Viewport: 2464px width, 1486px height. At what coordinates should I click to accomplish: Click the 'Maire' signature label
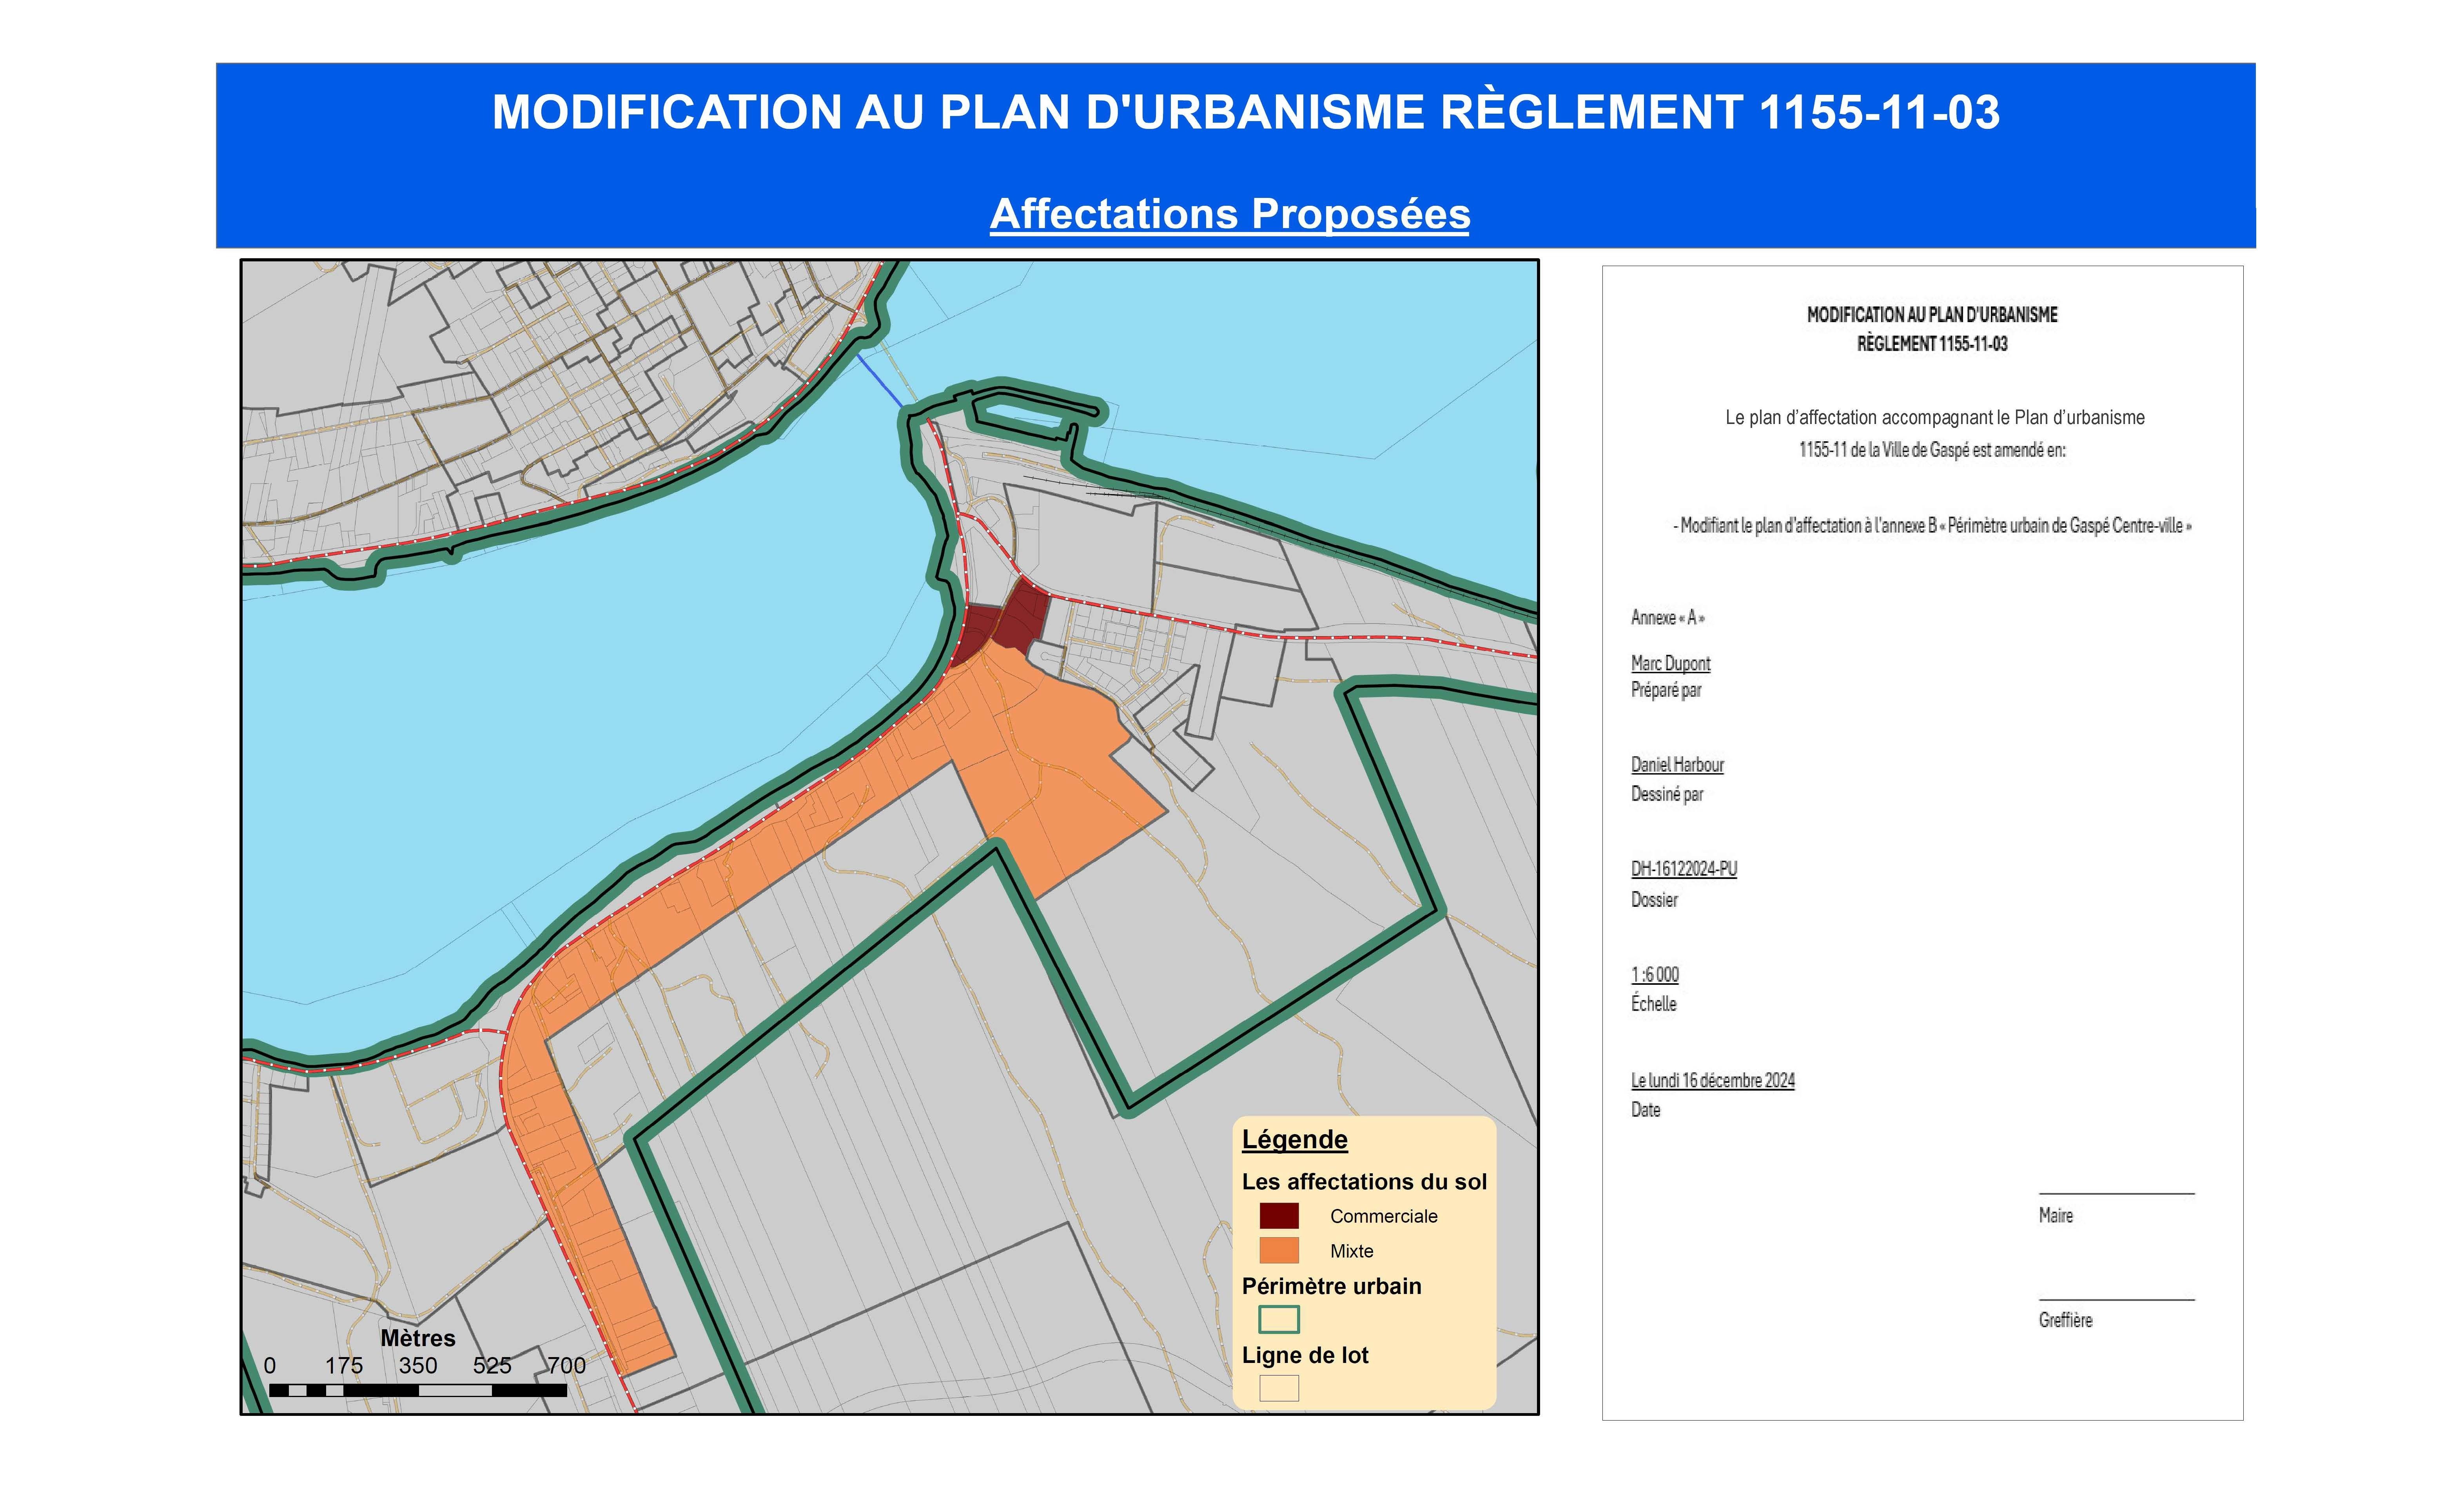tap(2056, 1216)
